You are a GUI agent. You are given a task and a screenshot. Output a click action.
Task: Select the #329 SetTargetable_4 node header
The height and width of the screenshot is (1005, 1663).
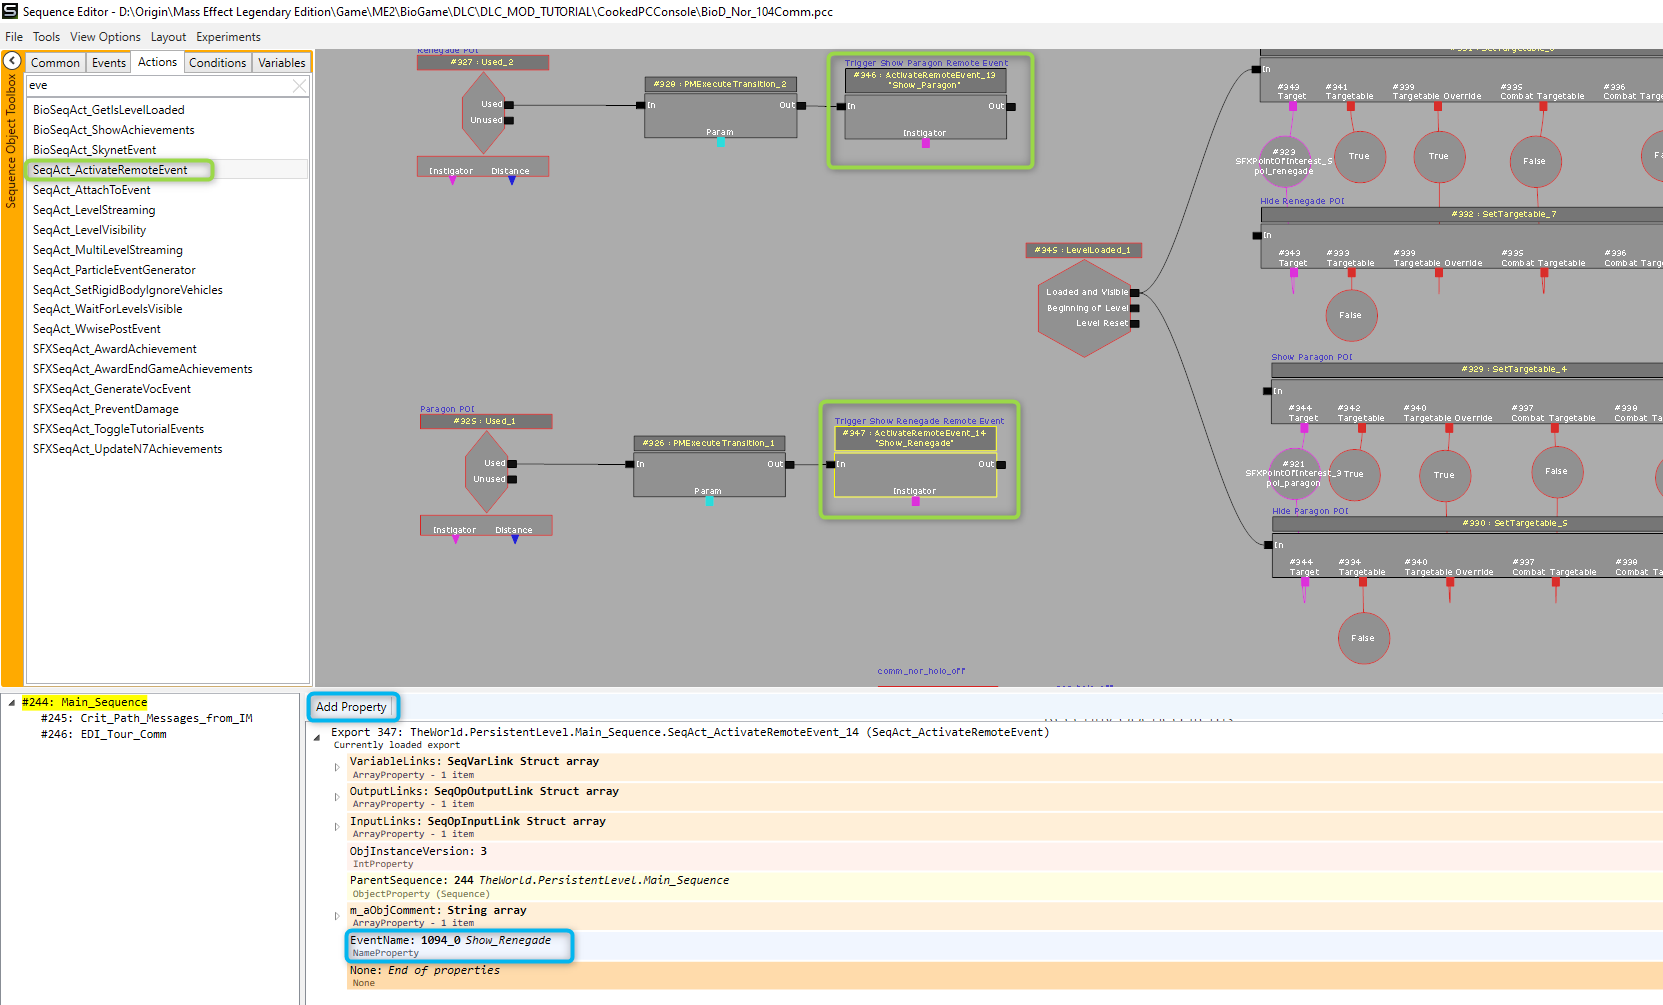coord(1467,369)
